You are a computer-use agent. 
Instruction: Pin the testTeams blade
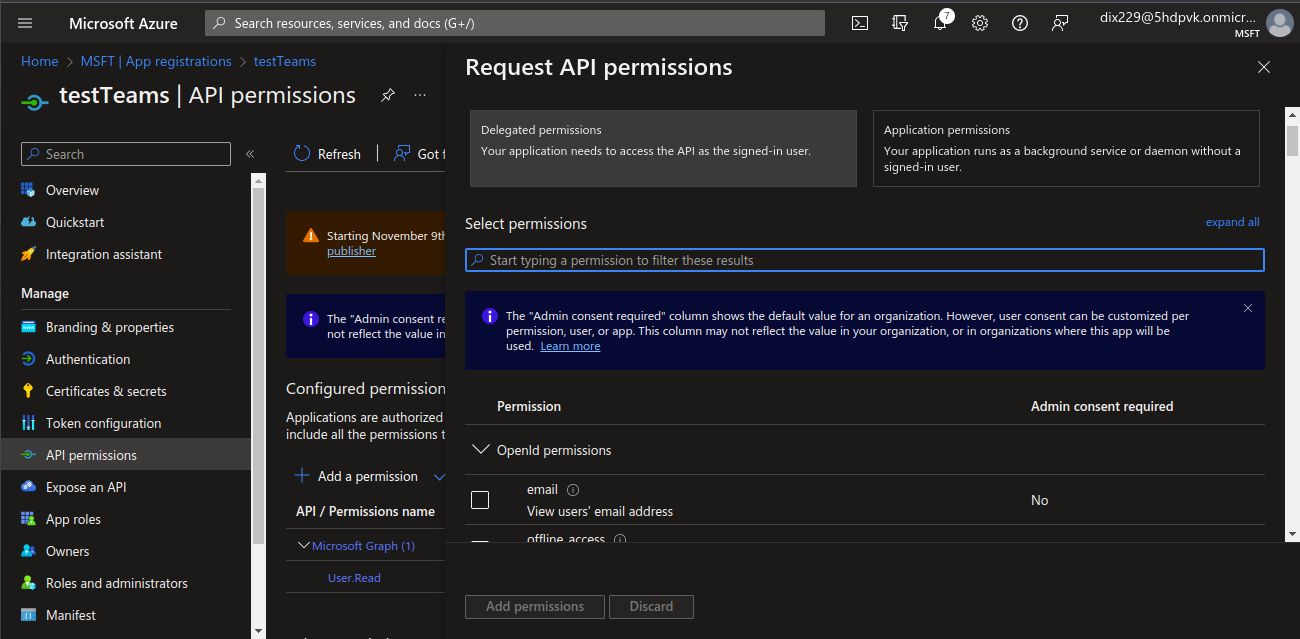[387, 95]
